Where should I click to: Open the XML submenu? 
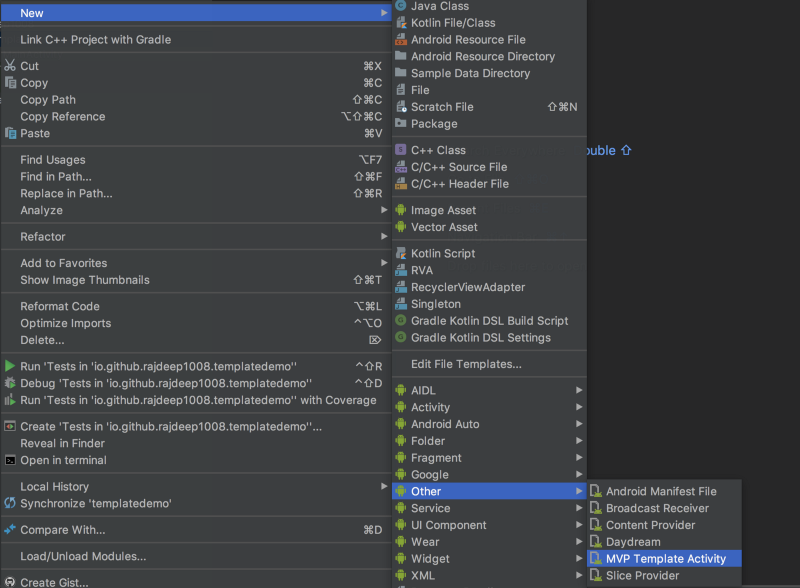(x=490, y=575)
